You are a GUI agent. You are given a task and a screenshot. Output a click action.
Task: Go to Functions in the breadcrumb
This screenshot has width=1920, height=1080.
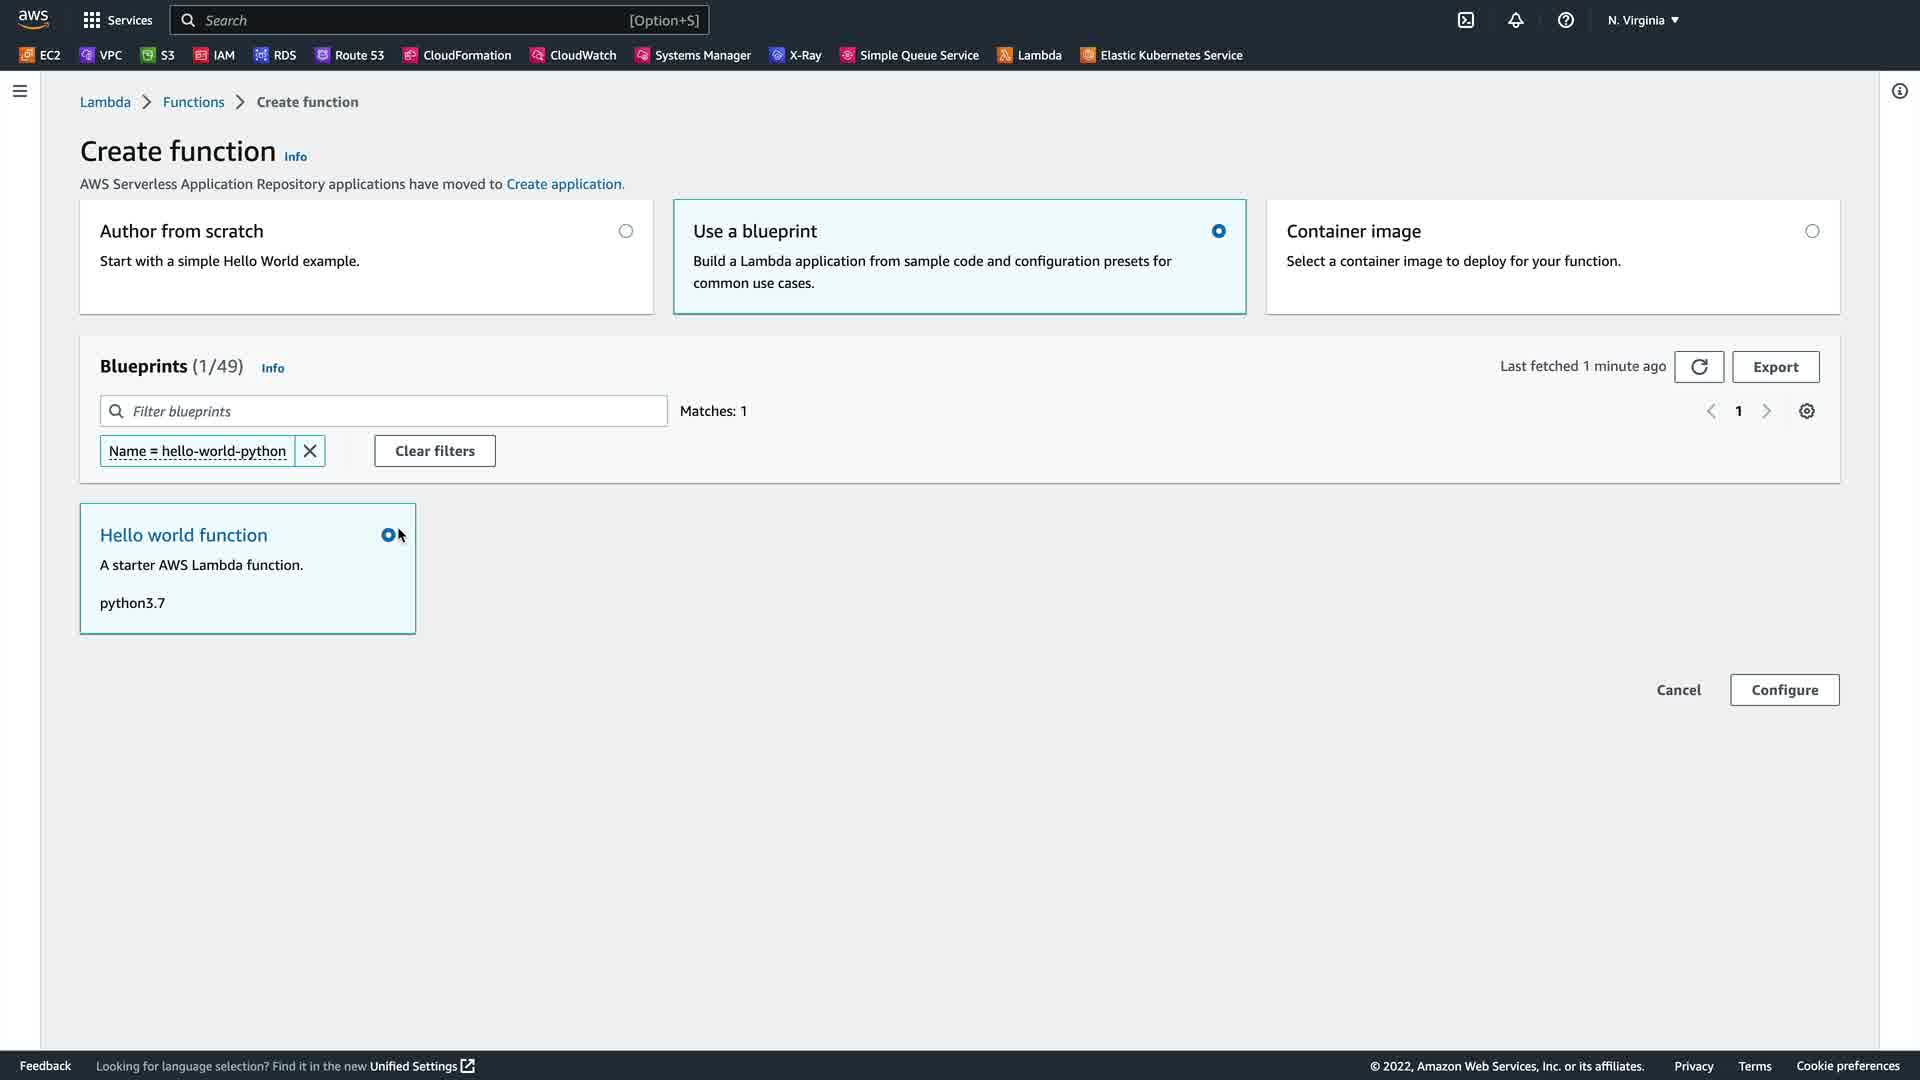tap(193, 102)
